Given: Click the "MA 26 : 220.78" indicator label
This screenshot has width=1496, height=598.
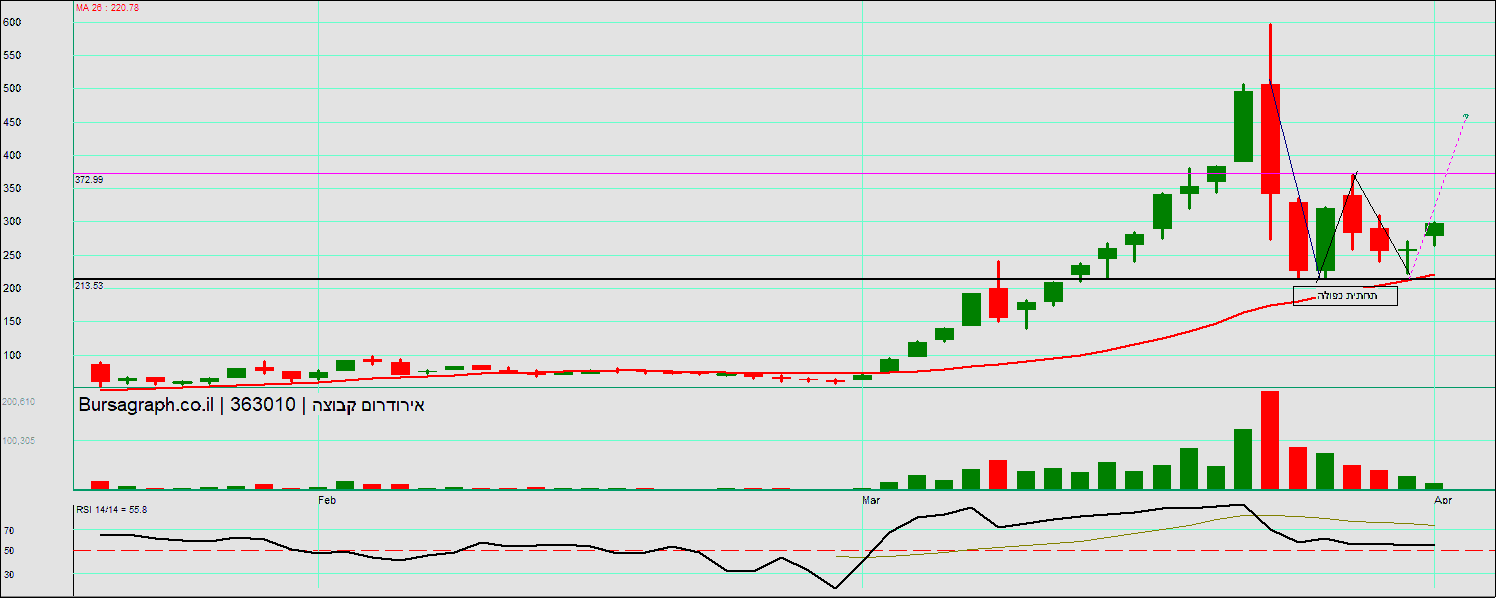Looking at the screenshot, I should (x=107, y=8).
